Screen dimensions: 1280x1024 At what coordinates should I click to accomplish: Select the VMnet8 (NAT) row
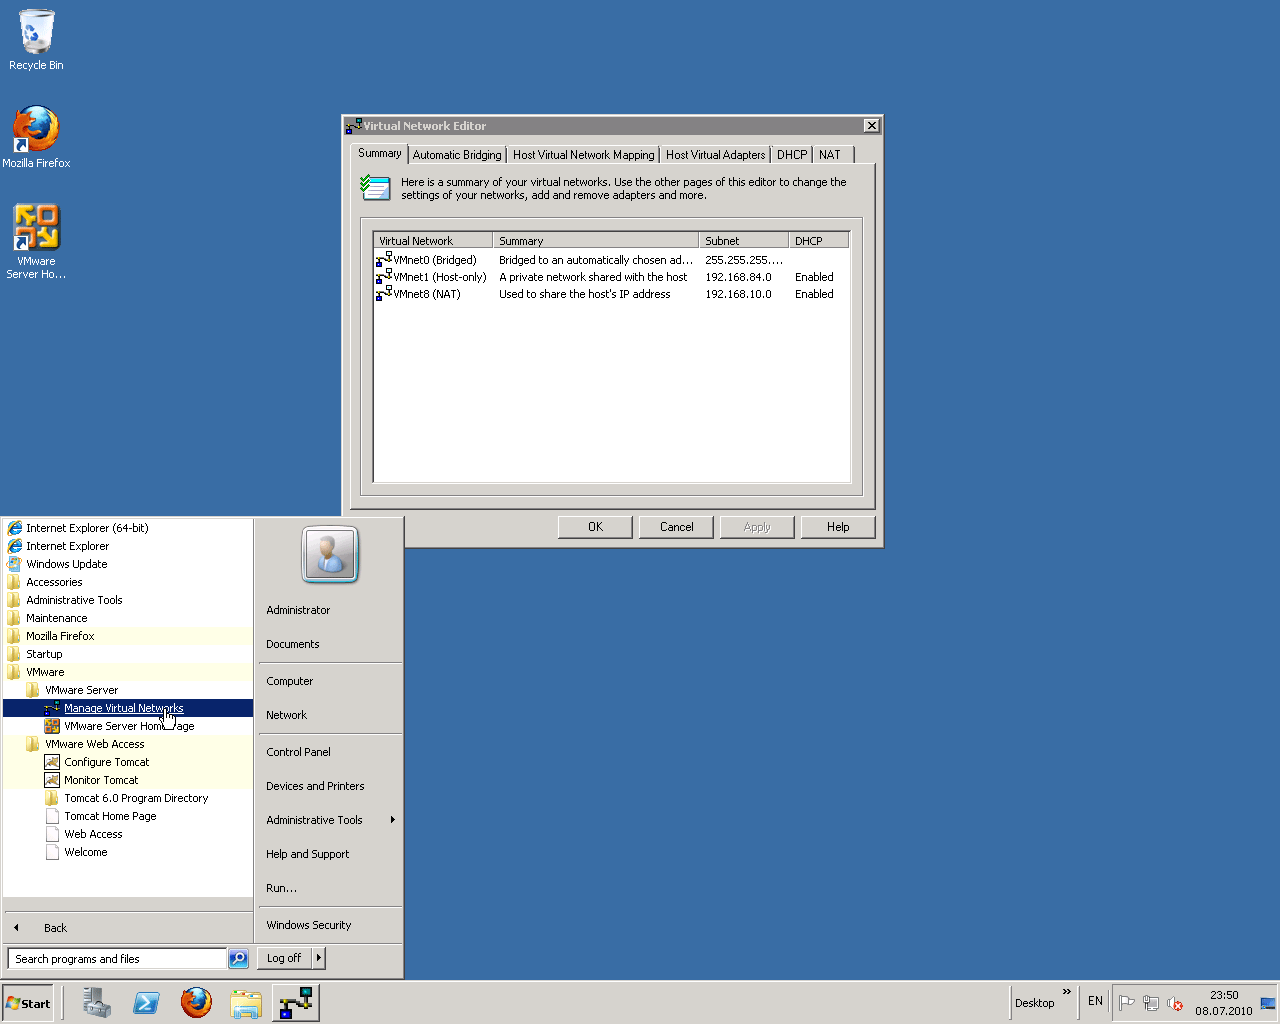tap(611, 294)
